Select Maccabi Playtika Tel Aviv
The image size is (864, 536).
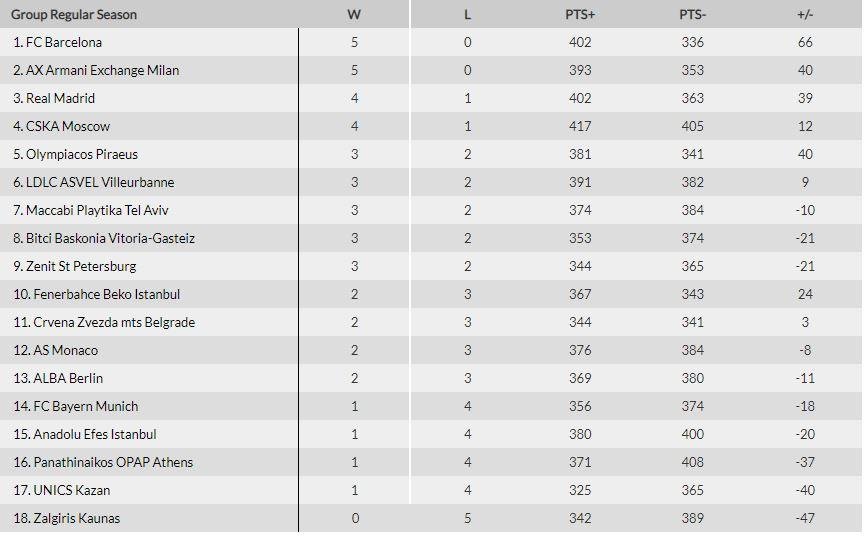click(97, 210)
